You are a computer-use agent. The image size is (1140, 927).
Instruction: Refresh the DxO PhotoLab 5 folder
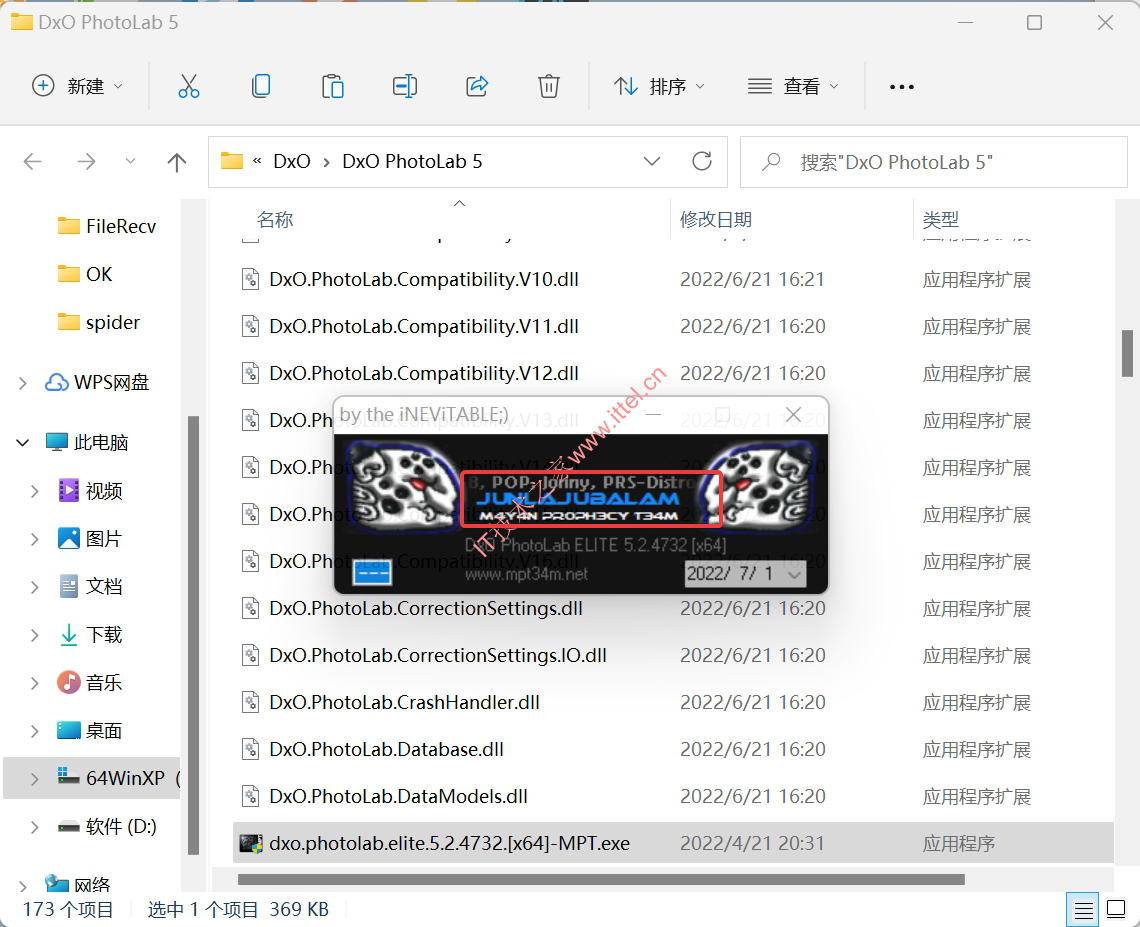(702, 161)
